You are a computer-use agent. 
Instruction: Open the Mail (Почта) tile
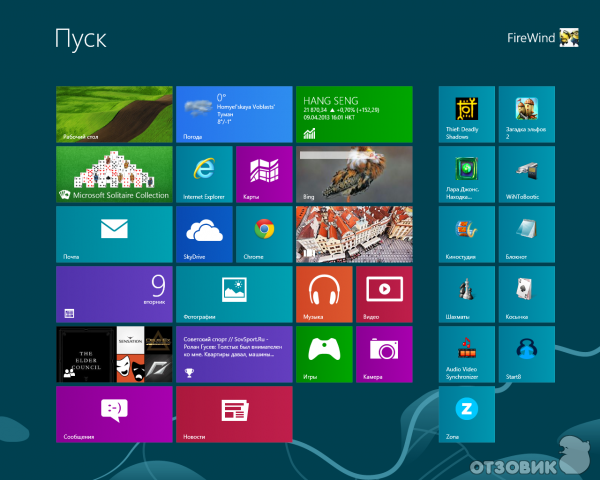pyautogui.click(x=114, y=234)
